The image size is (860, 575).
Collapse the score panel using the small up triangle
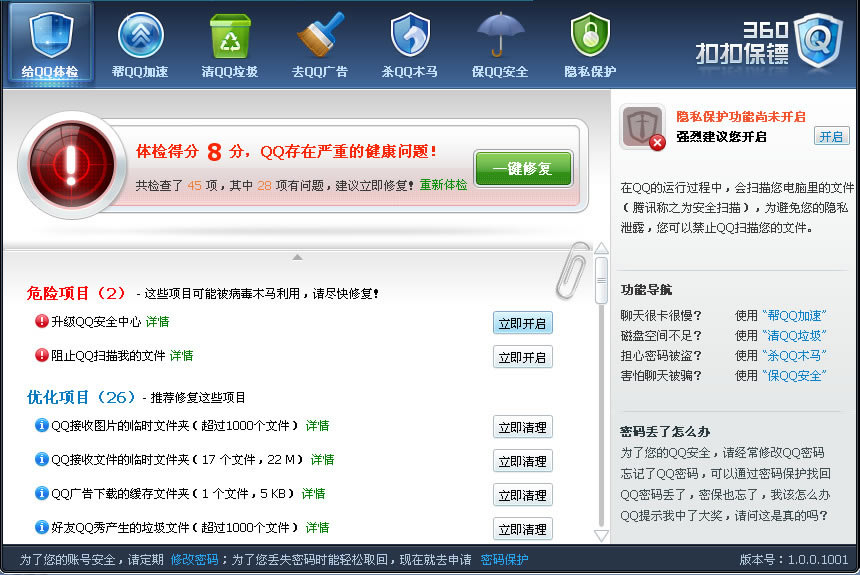(x=297, y=257)
